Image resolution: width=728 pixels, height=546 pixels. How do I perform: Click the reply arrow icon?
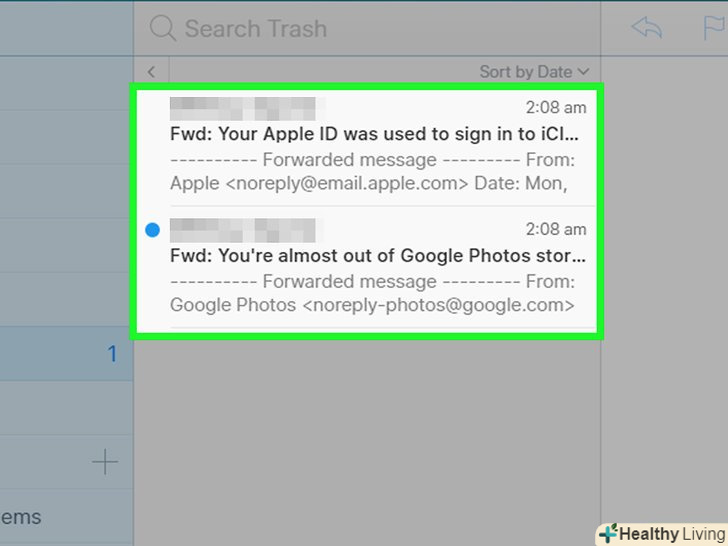(x=647, y=28)
